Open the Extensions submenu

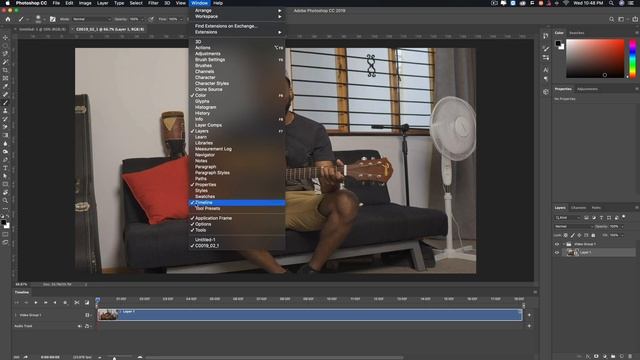tap(237, 32)
